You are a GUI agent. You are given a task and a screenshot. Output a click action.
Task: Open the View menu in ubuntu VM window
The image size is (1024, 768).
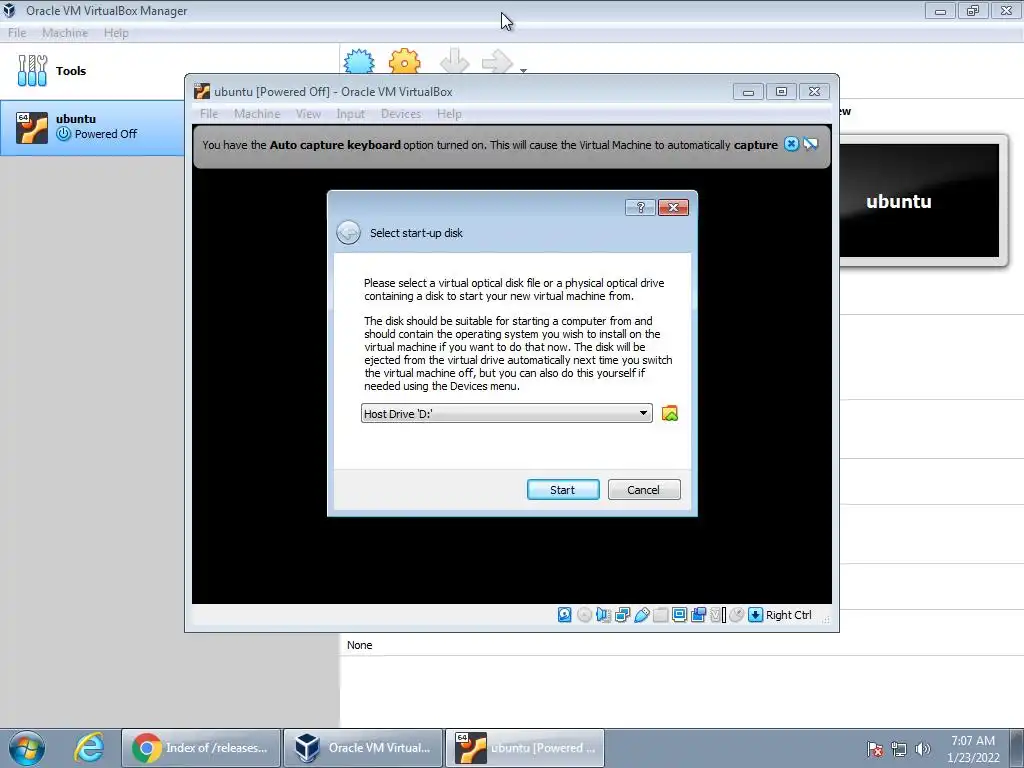coord(308,114)
